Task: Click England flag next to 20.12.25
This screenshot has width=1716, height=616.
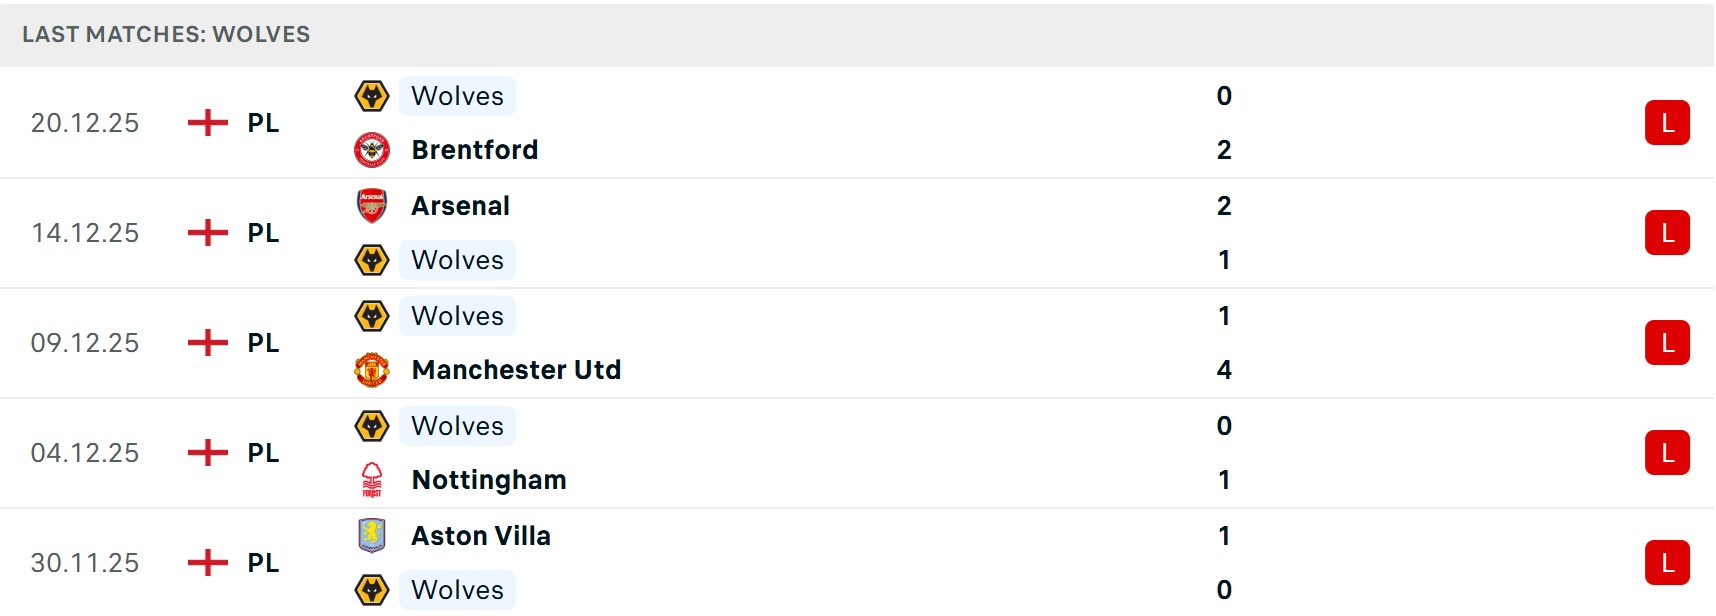Action: (x=208, y=123)
